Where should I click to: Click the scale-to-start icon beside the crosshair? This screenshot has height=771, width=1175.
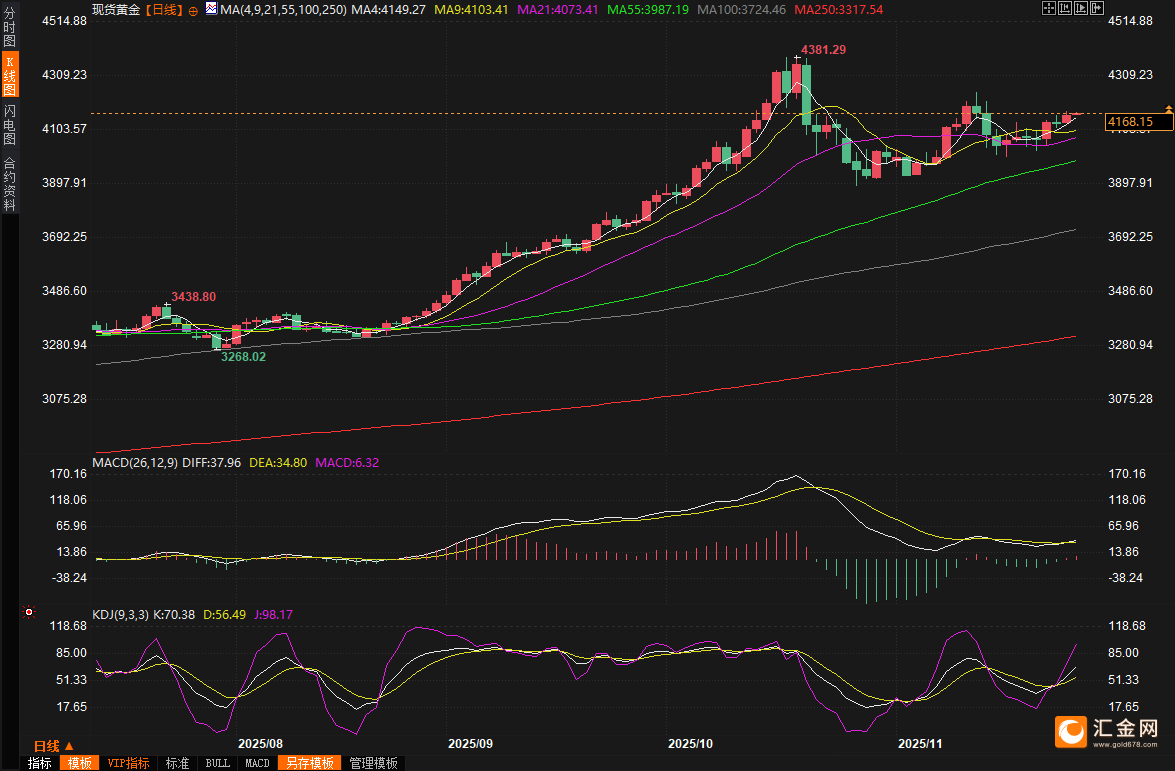point(1063,8)
